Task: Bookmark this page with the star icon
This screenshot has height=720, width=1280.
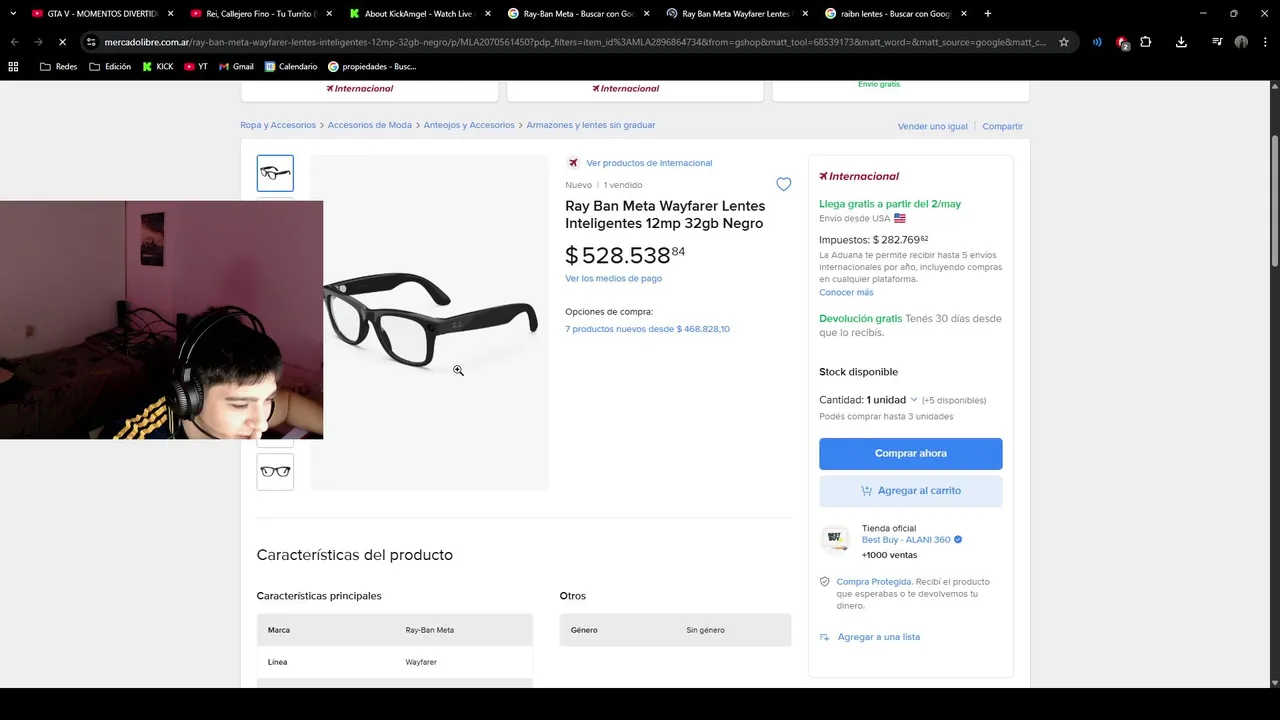Action: [x=1064, y=42]
